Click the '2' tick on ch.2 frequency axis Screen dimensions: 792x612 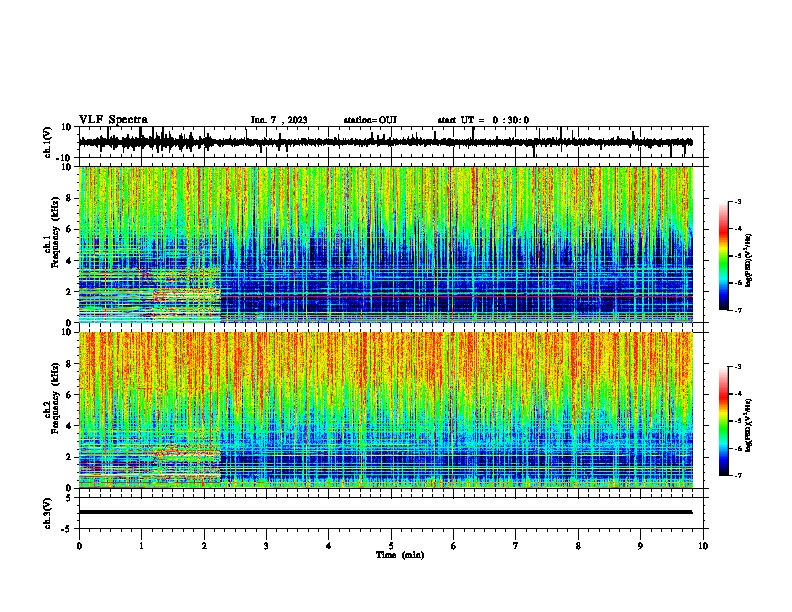point(70,457)
